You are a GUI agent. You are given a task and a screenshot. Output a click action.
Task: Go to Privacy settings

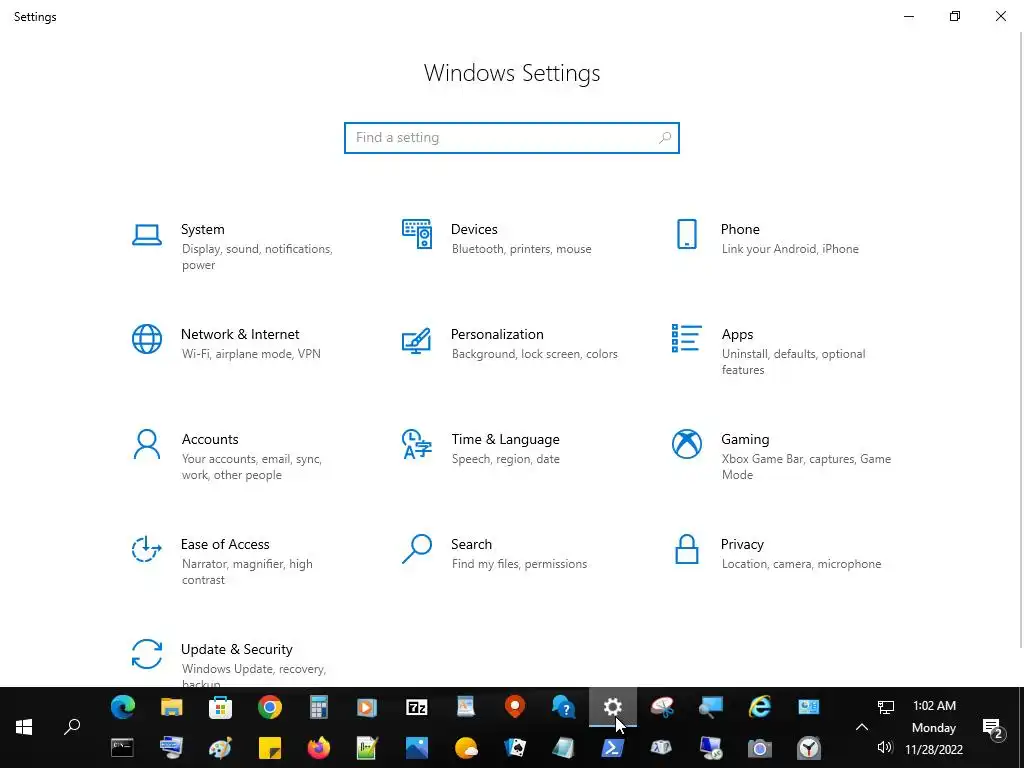742,545
